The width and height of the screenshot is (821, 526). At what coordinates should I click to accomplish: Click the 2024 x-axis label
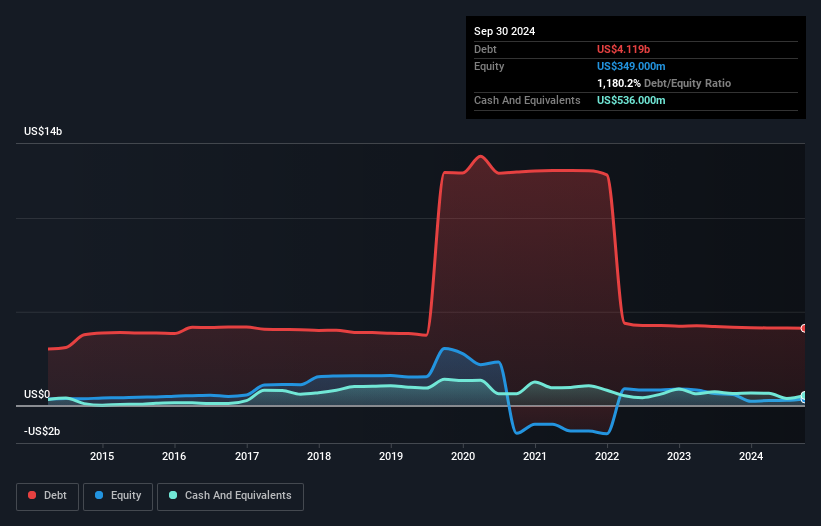pyautogui.click(x=751, y=456)
